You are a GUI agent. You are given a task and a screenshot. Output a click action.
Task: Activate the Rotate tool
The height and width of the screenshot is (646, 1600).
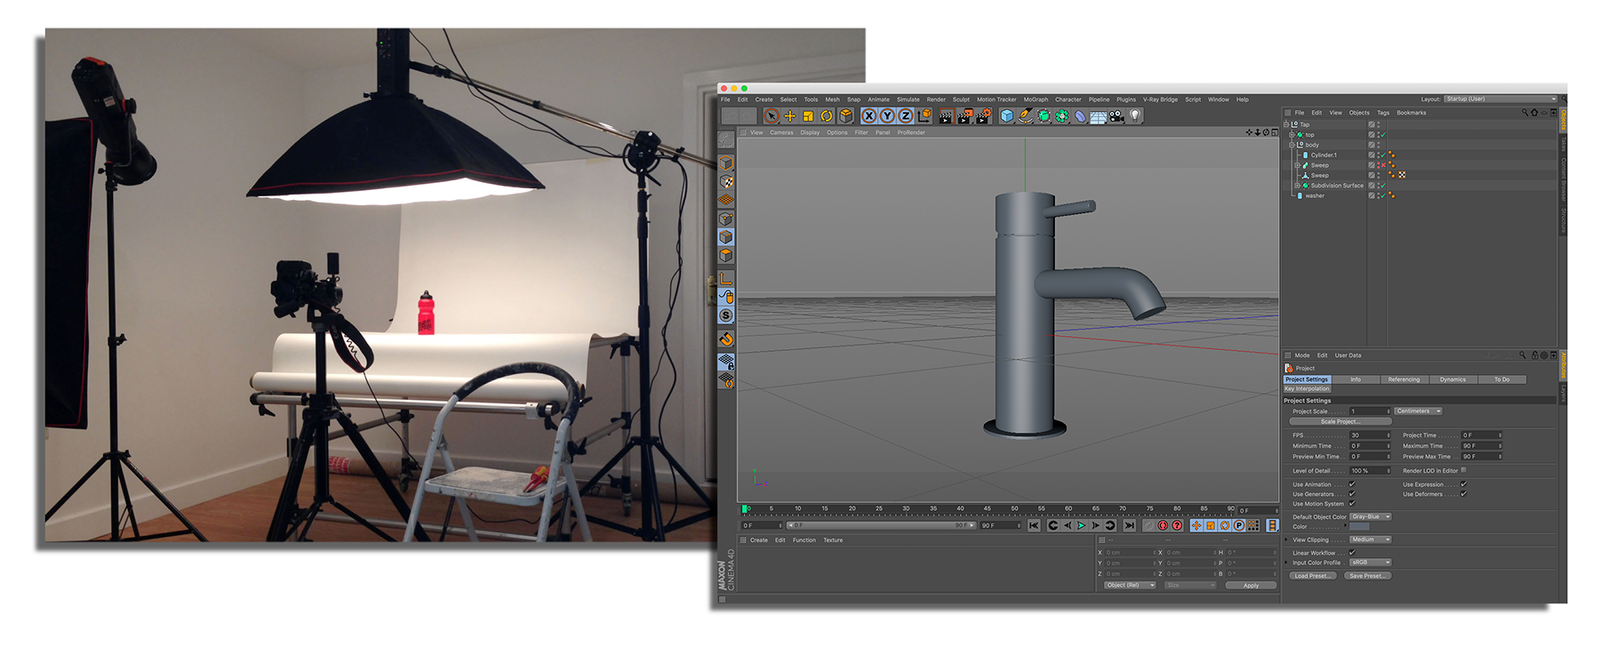click(827, 116)
